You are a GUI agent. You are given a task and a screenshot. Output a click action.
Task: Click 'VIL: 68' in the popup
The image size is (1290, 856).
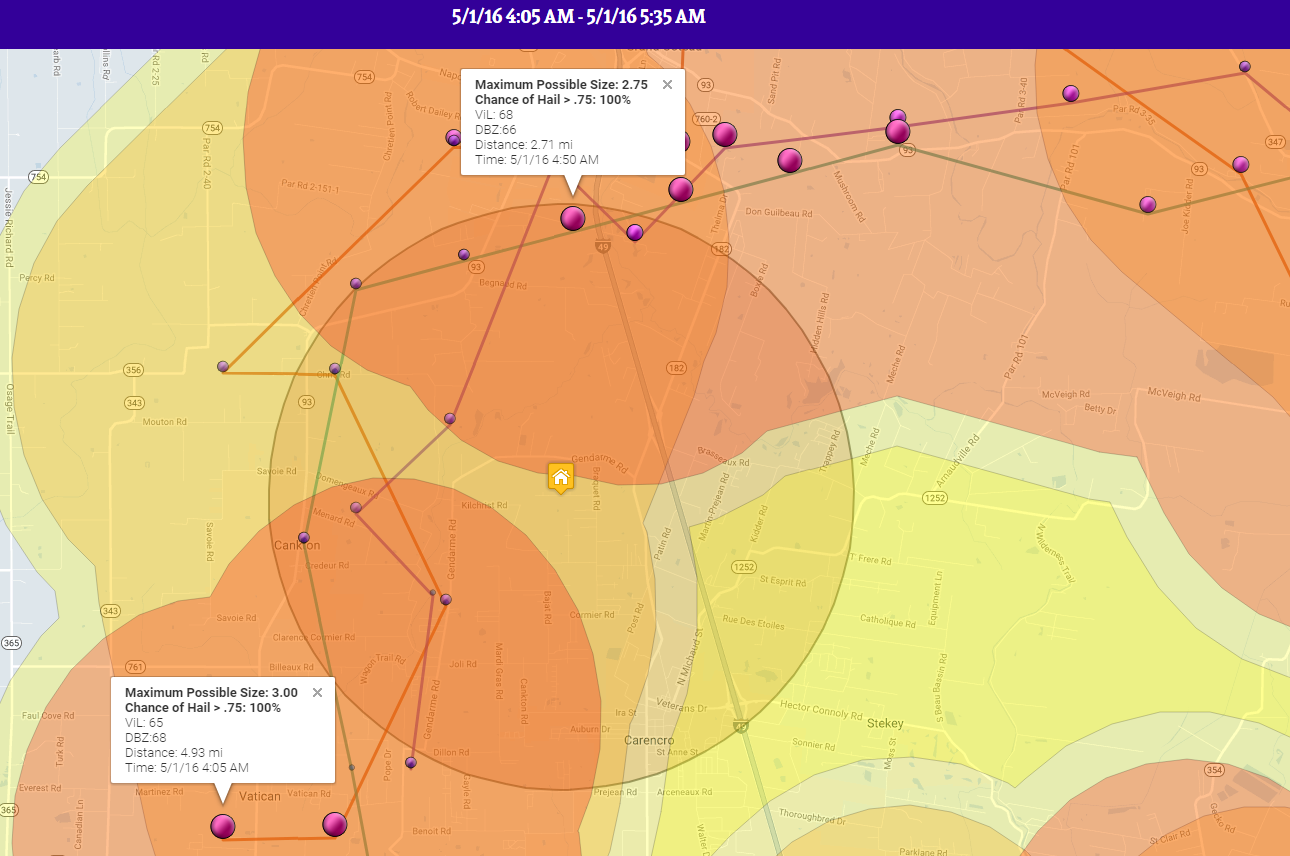494,115
